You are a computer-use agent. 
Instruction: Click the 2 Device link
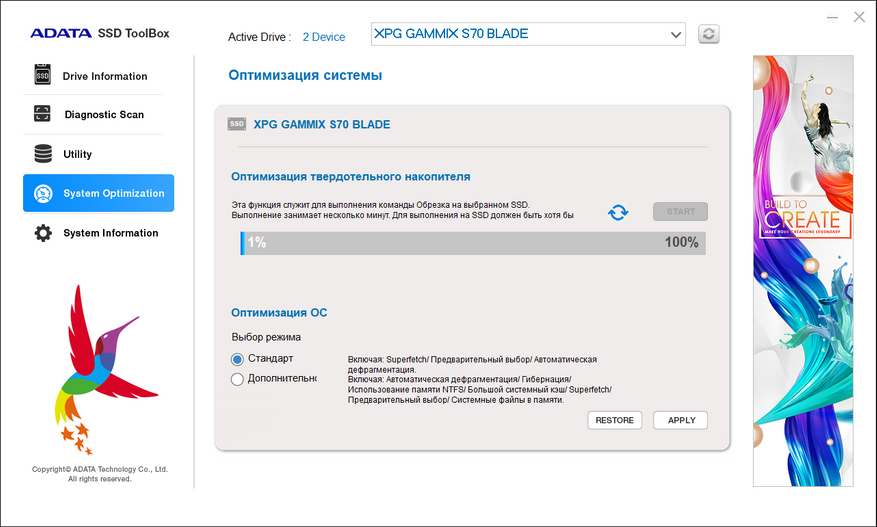click(324, 37)
